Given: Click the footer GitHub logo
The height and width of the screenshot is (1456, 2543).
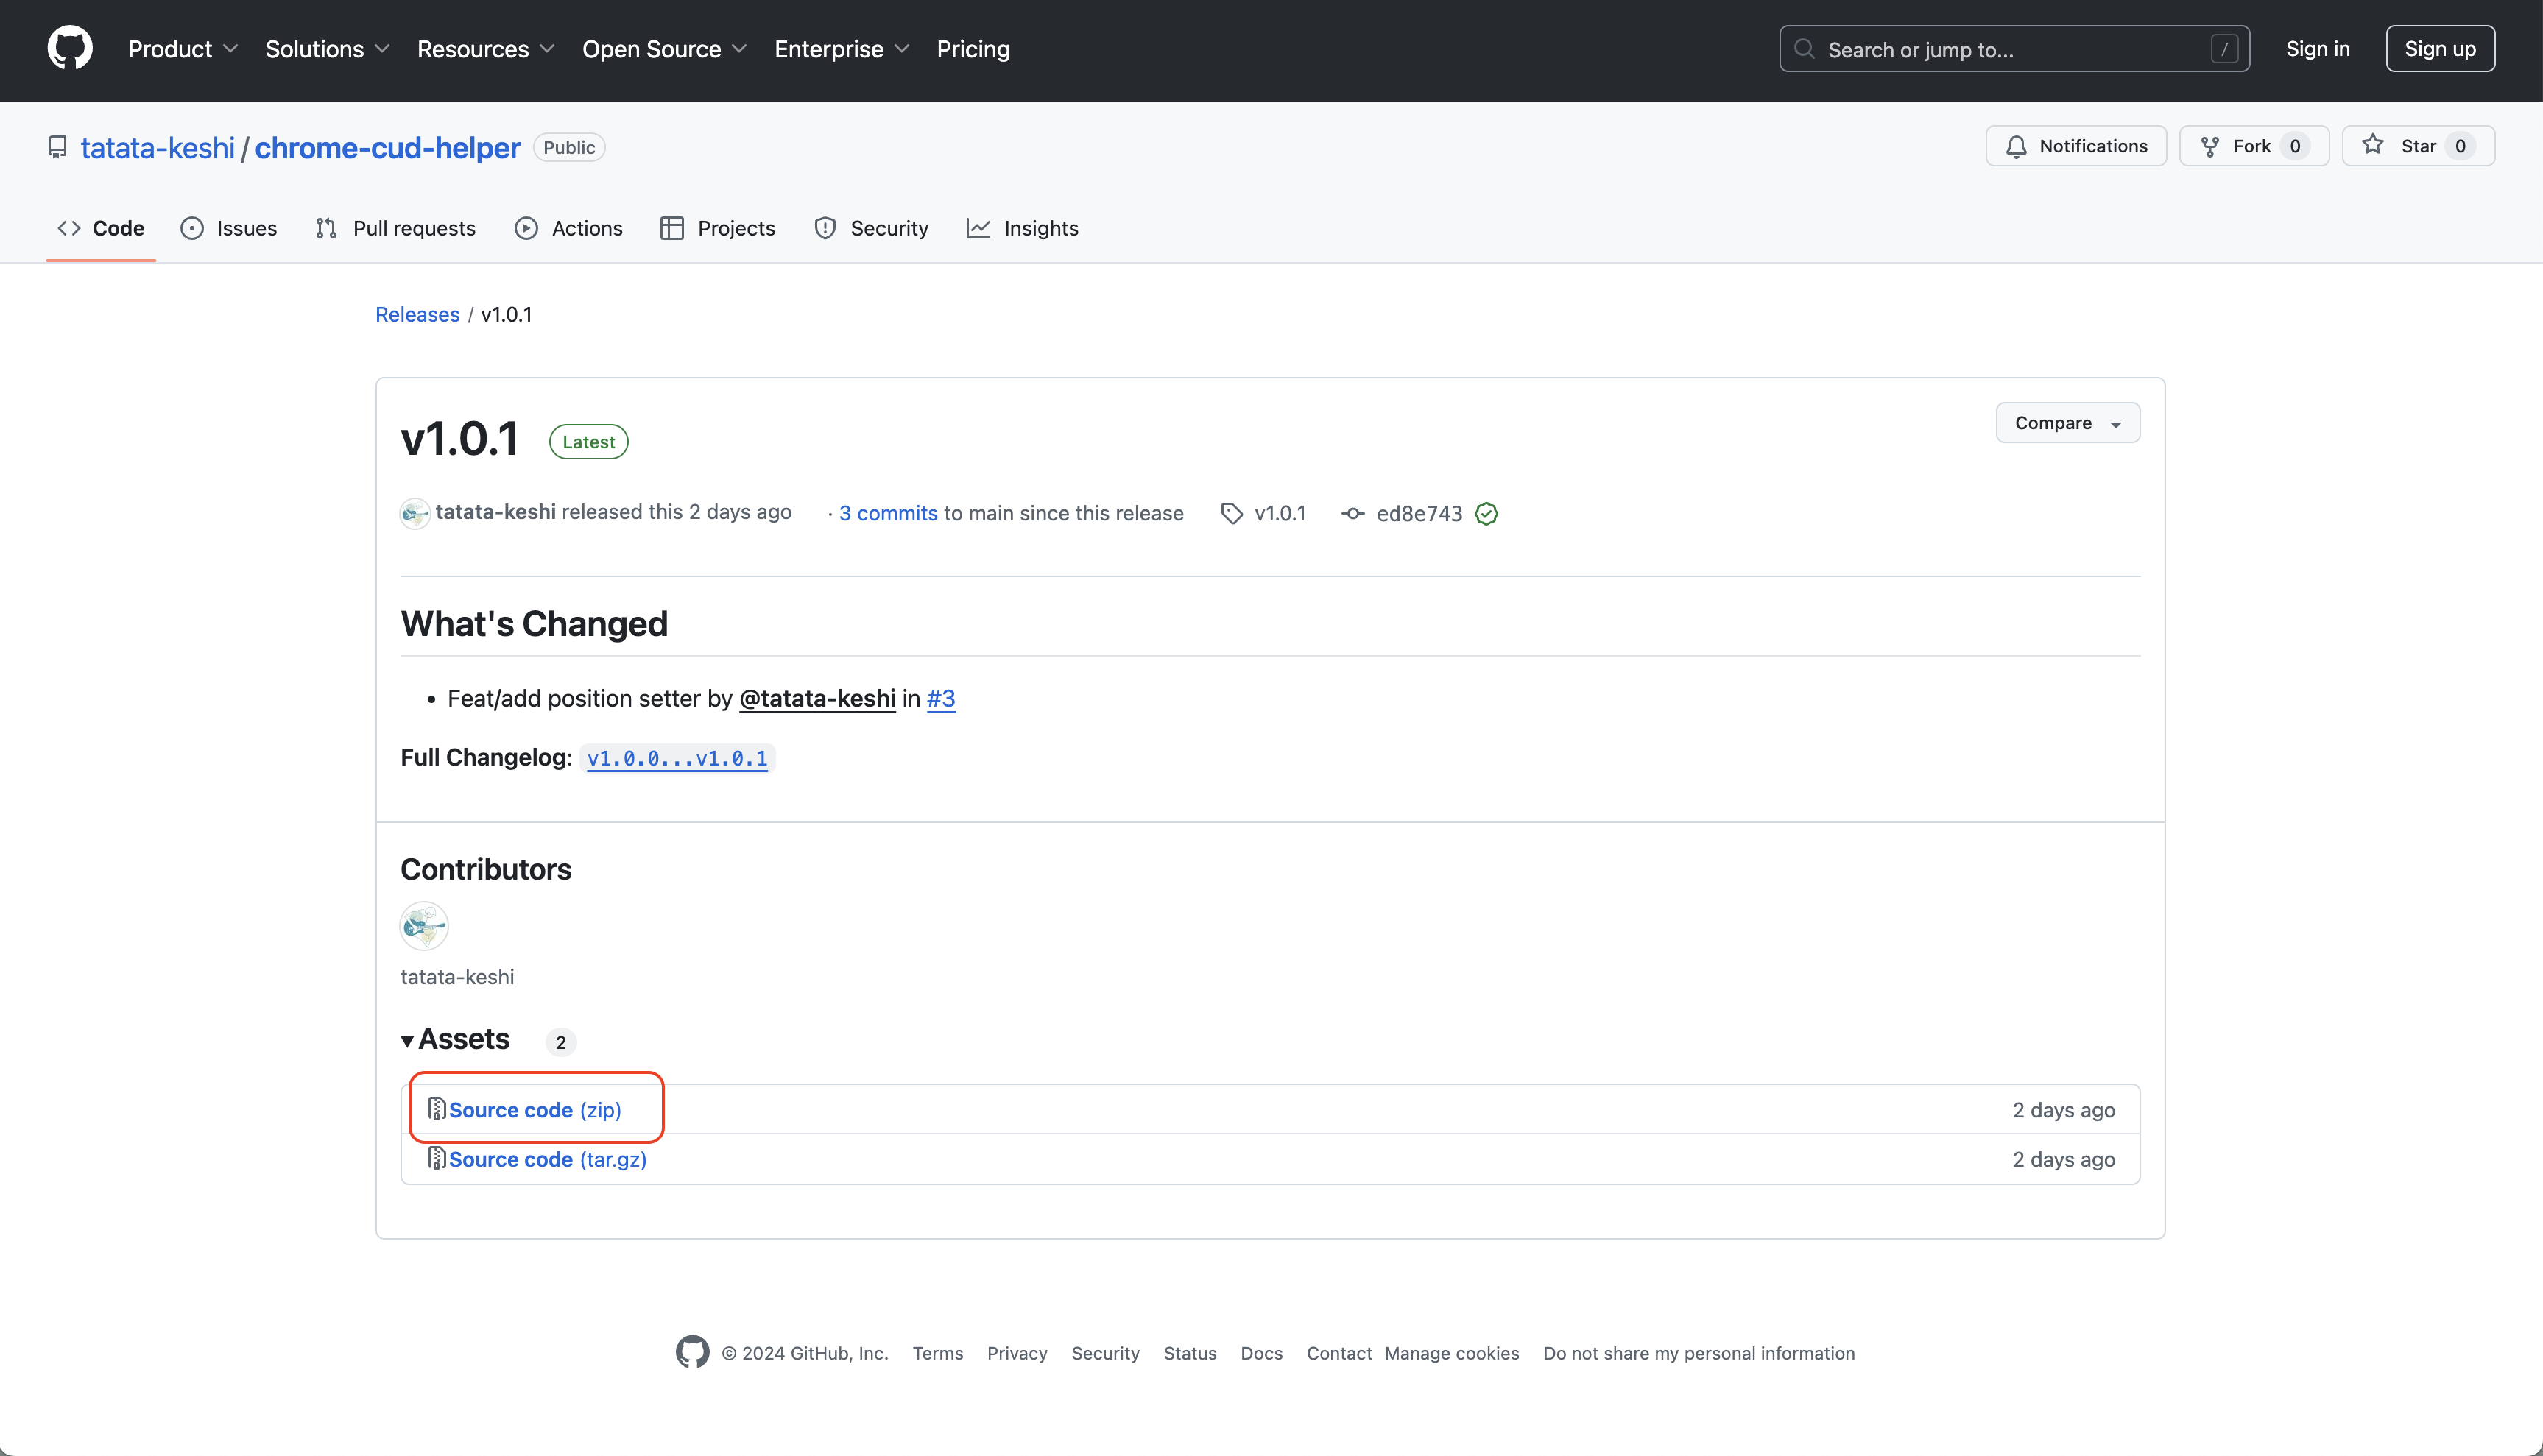Looking at the screenshot, I should [x=692, y=1352].
